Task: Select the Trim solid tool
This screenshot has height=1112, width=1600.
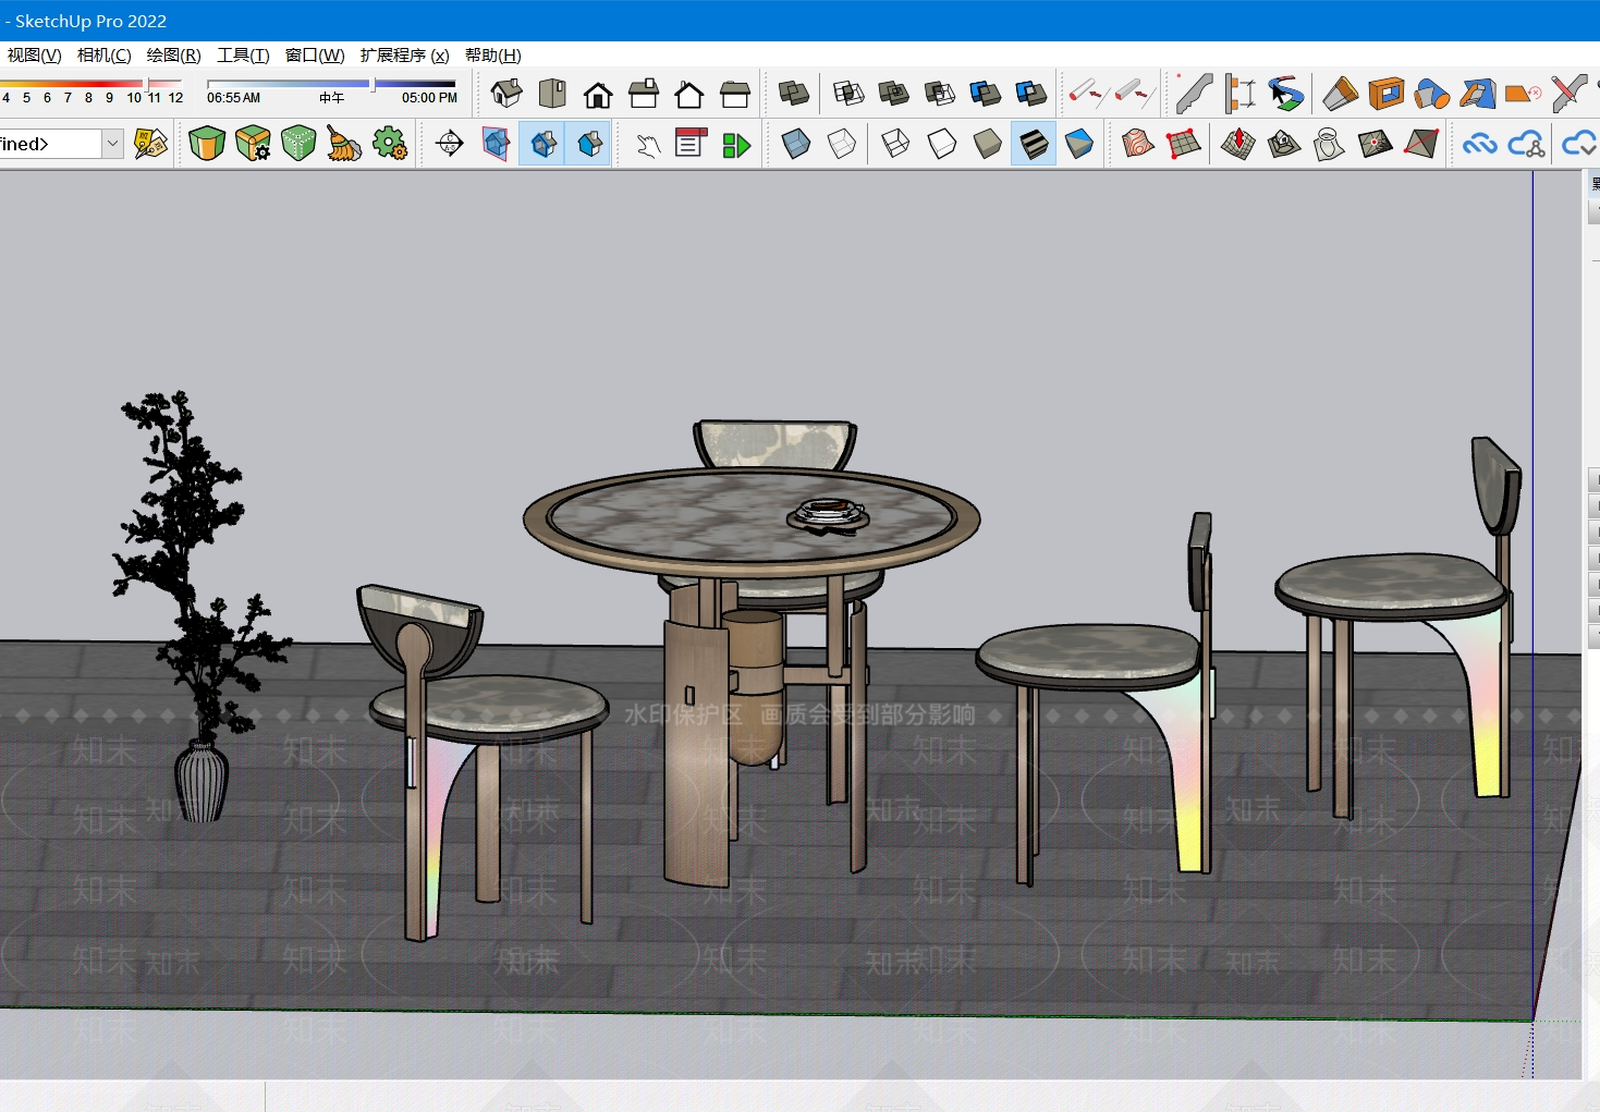Action: pos(985,94)
